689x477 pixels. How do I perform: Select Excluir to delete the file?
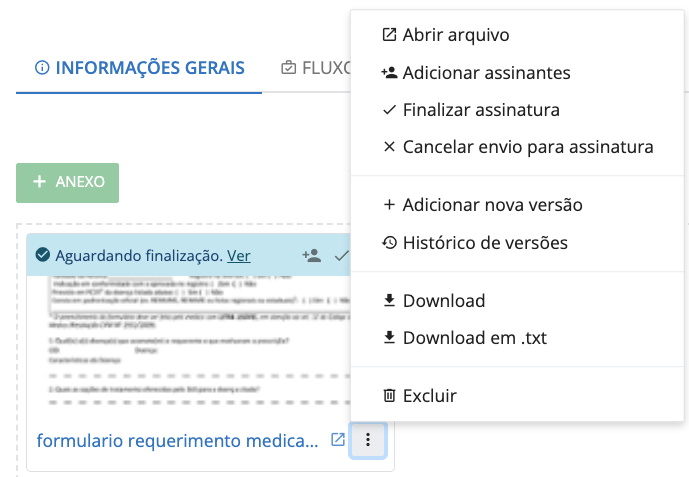pos(429,396)
